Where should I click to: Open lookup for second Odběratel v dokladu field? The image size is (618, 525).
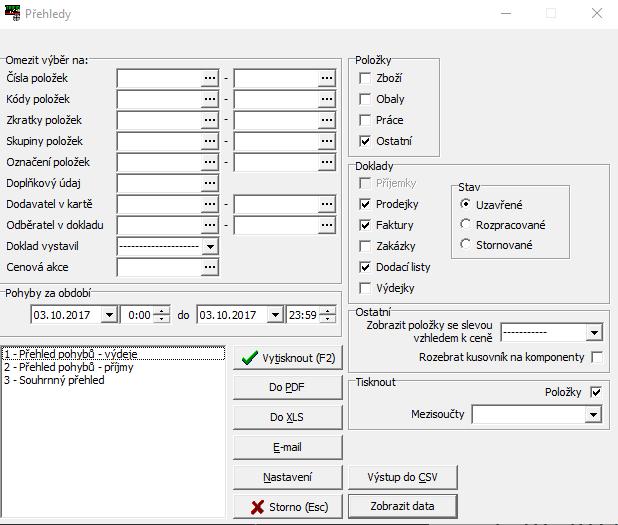tap(326, 225)
